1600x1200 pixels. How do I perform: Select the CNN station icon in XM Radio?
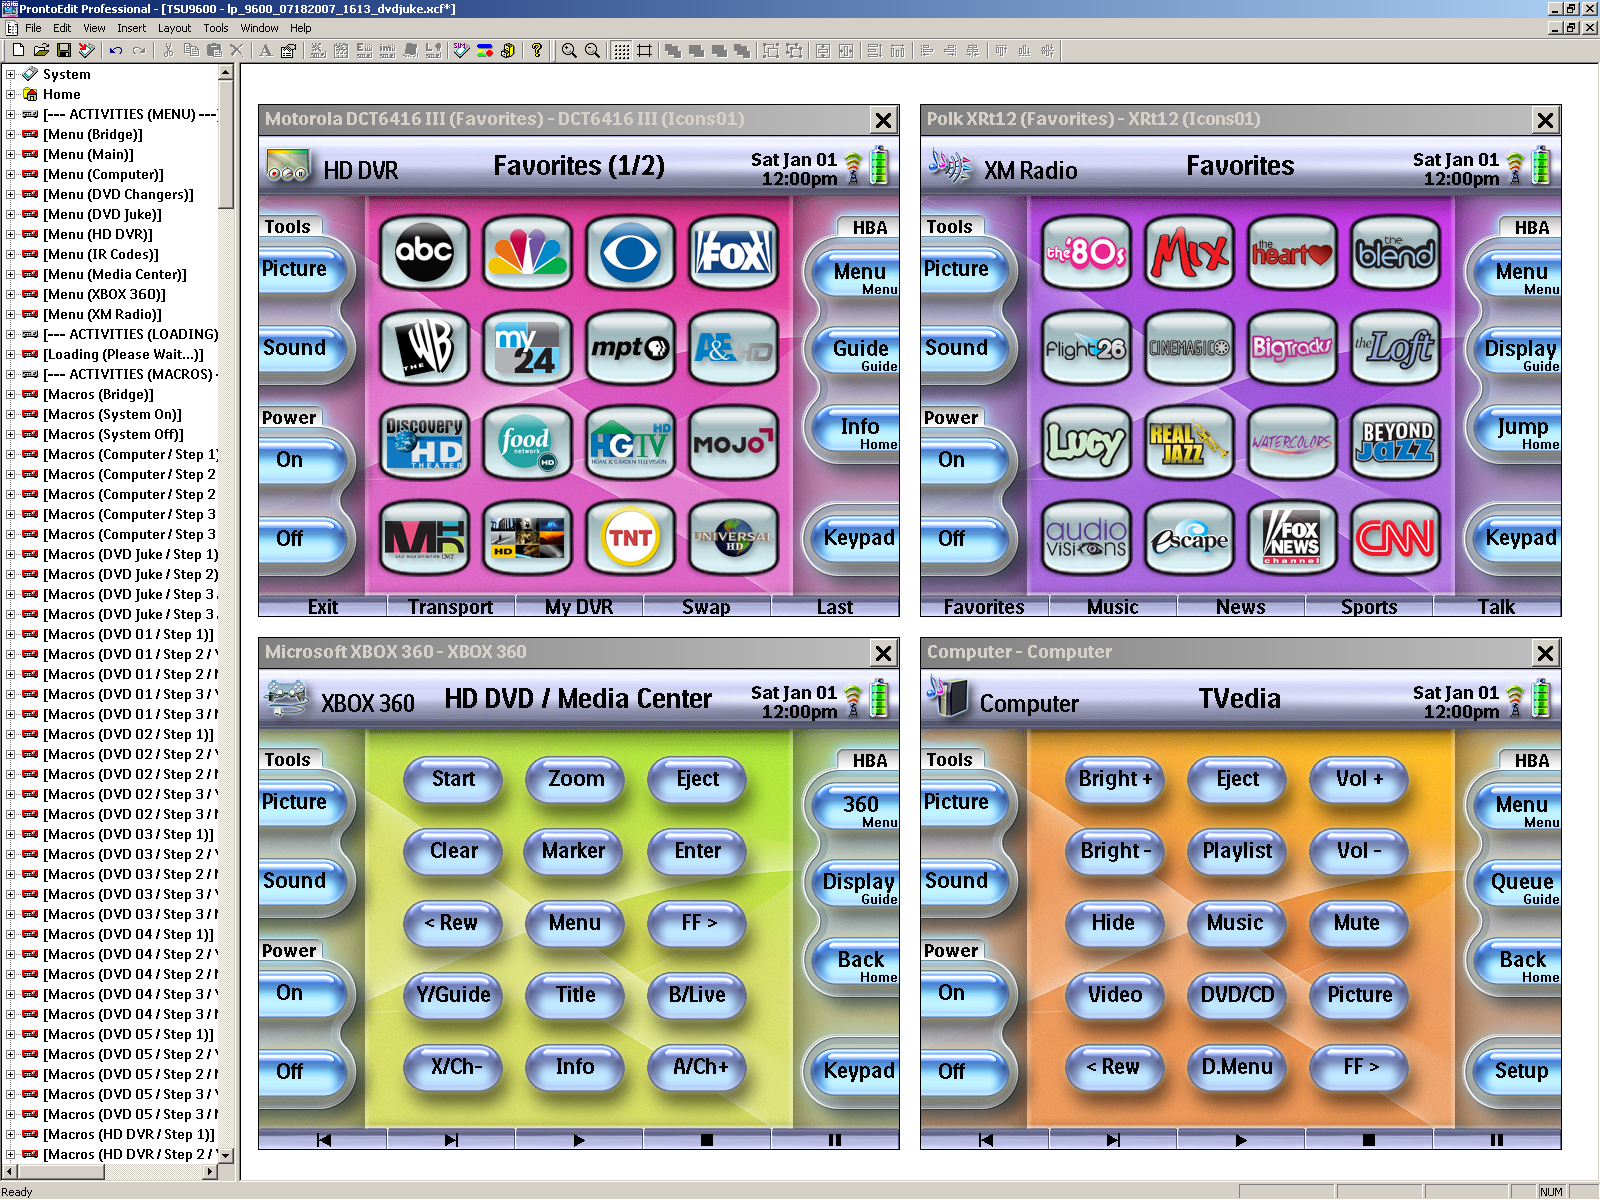tap(1395, 537)
